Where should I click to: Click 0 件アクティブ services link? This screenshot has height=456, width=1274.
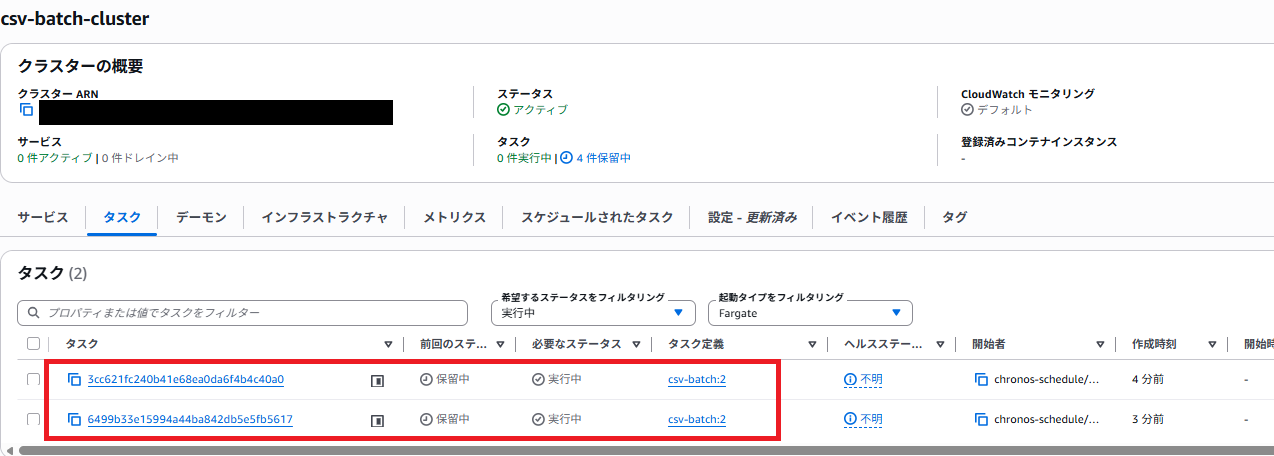coord(55,158)
